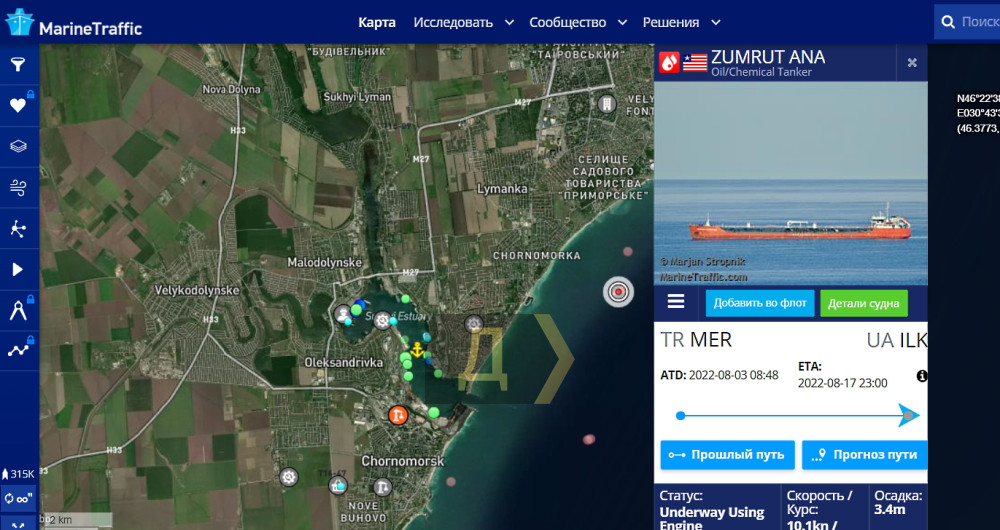Expand the Решения dropdown menu
Screen dimensions: 1000x530
681,22
